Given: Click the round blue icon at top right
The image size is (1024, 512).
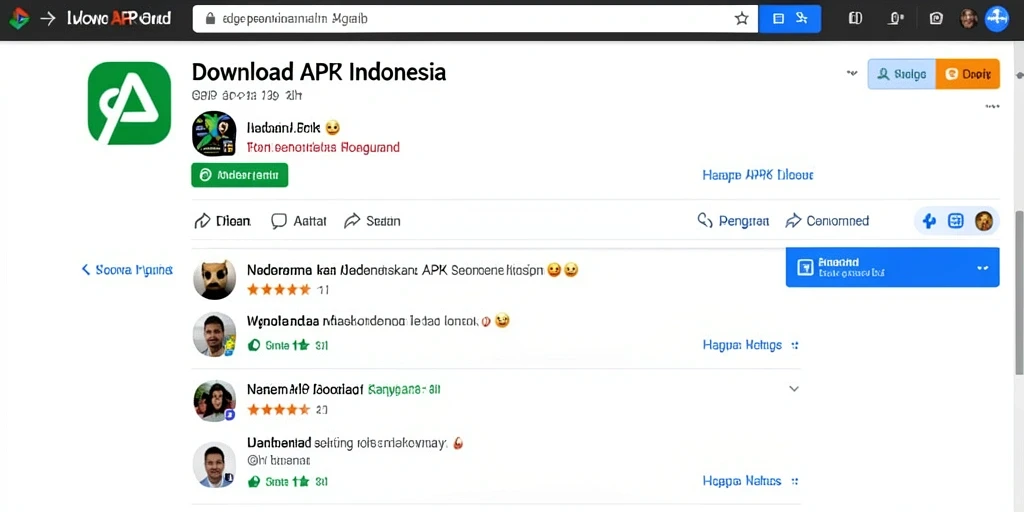Looking at the screenshot, I should 997,19.
